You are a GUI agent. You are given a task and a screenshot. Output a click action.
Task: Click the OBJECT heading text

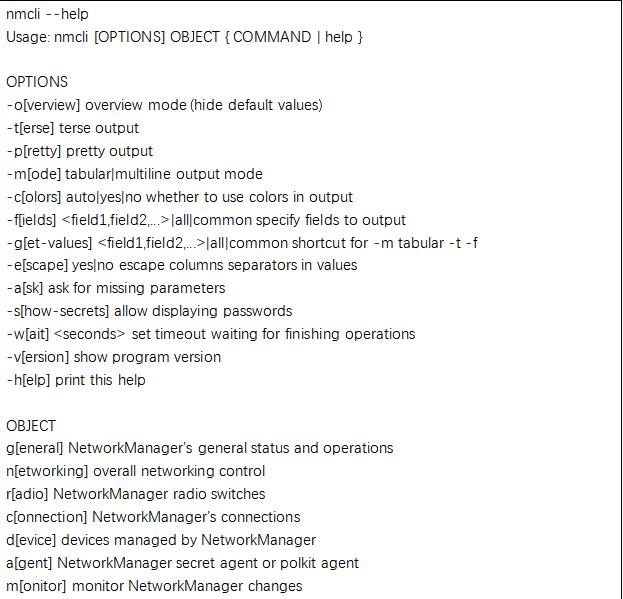(31, 426)
